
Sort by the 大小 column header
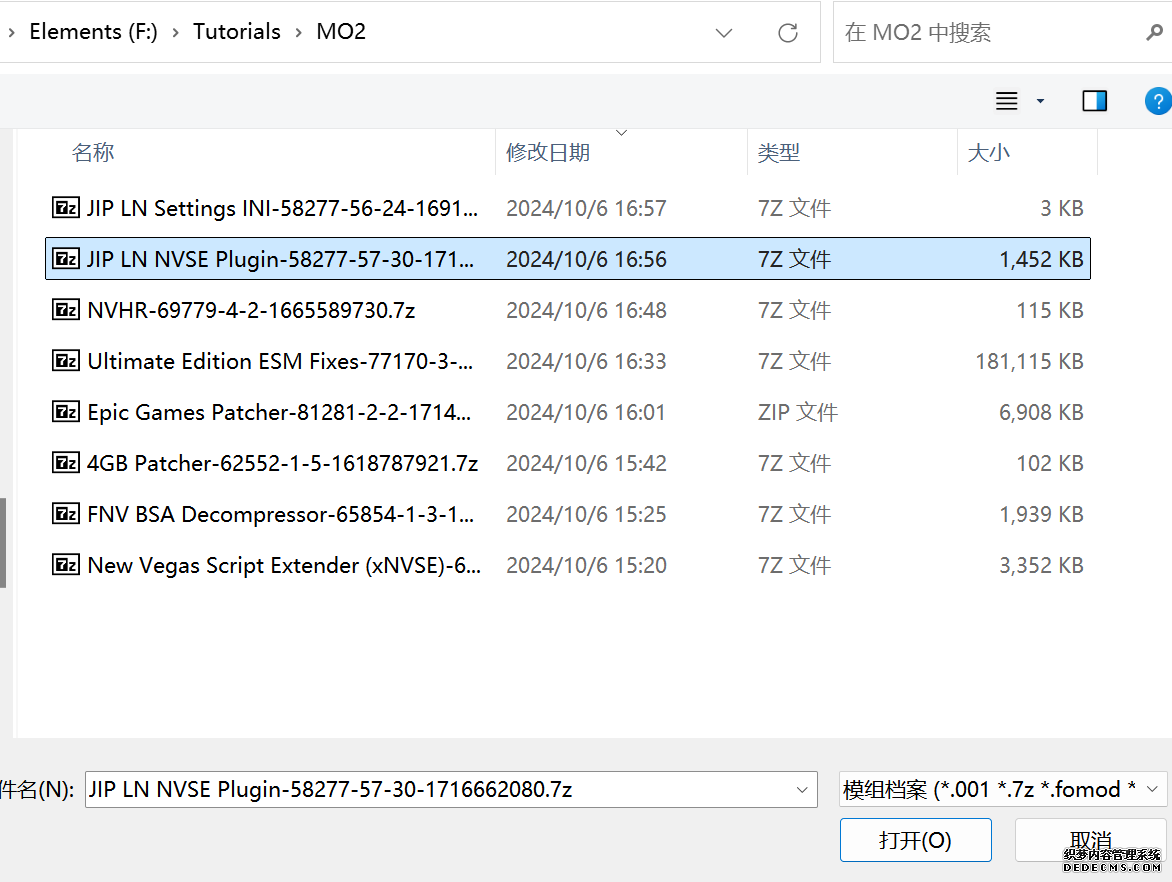988,153
